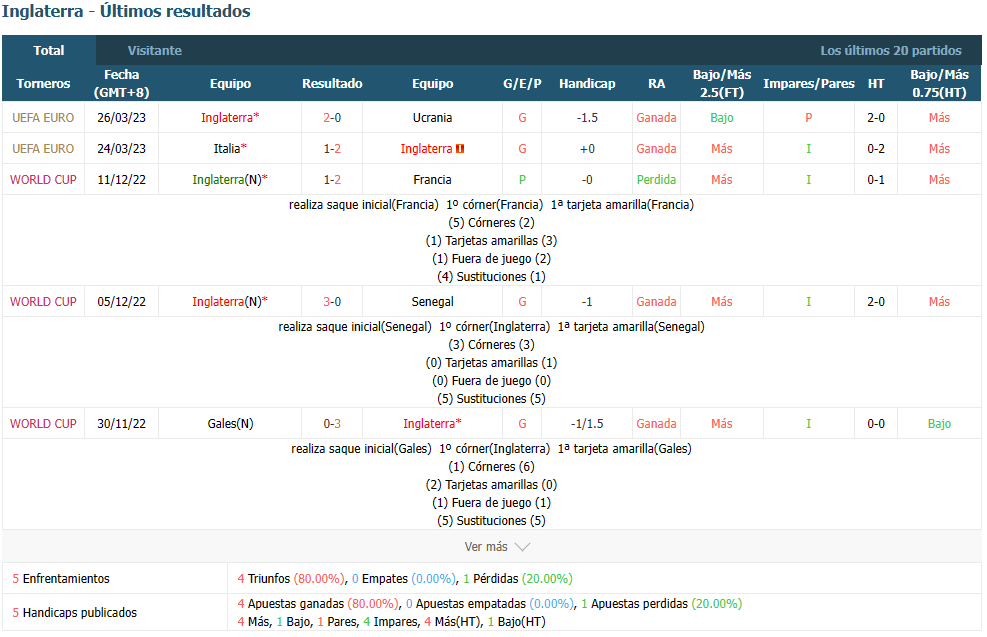Open the Francia team link
This screenshot has width=987, height=637.
(x=432, y=179)
